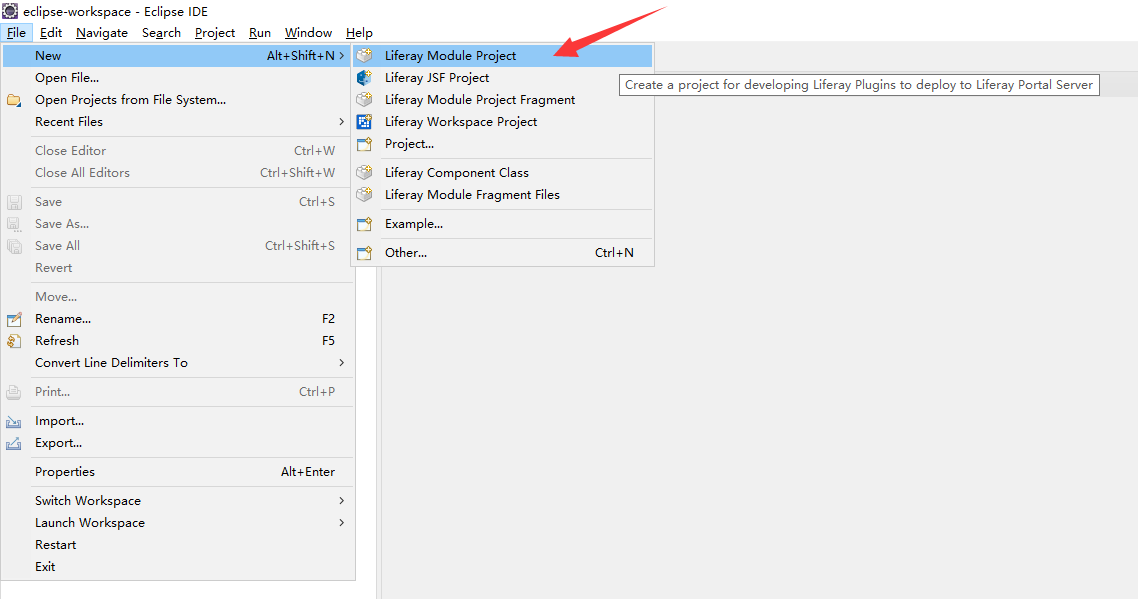Click the Open Projects folder icon

[14, 99]
